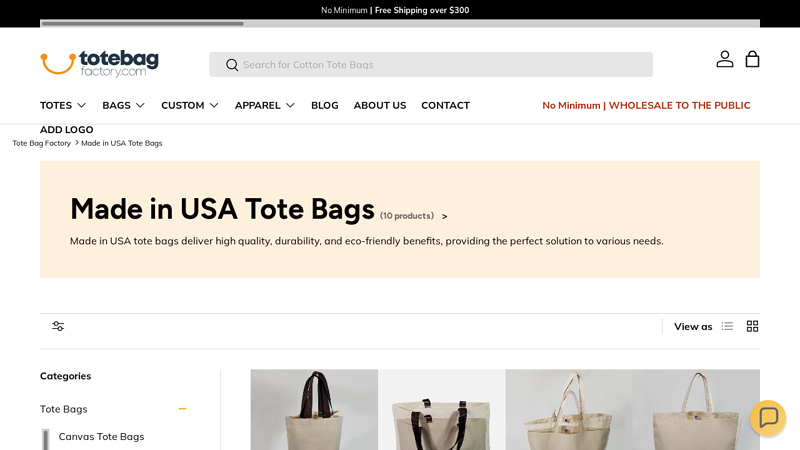Expand the APPAREL dropdown menu
The image size is (800, 450).
pos(265,105)
